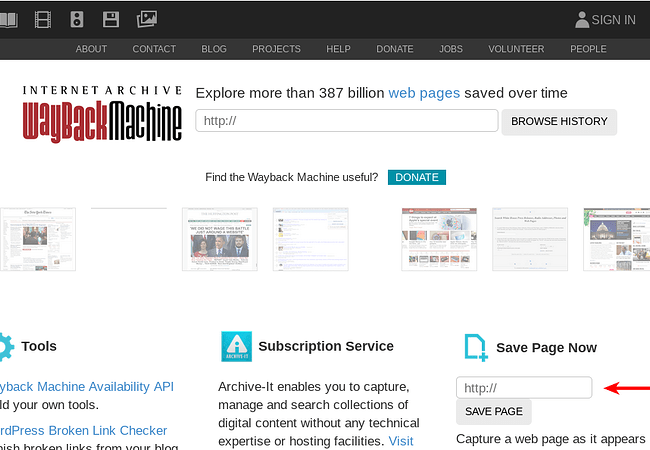Image resolution: width=650 pixels, height=450 pixels.
Task: Focus the Save Page Now URL field
Action: pyautogui.click(x=524, y=388)
